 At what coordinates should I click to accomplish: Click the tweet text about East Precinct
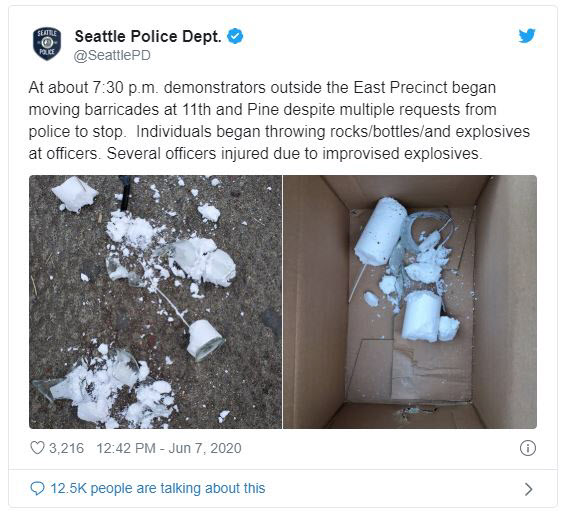[x=279, y=121]
